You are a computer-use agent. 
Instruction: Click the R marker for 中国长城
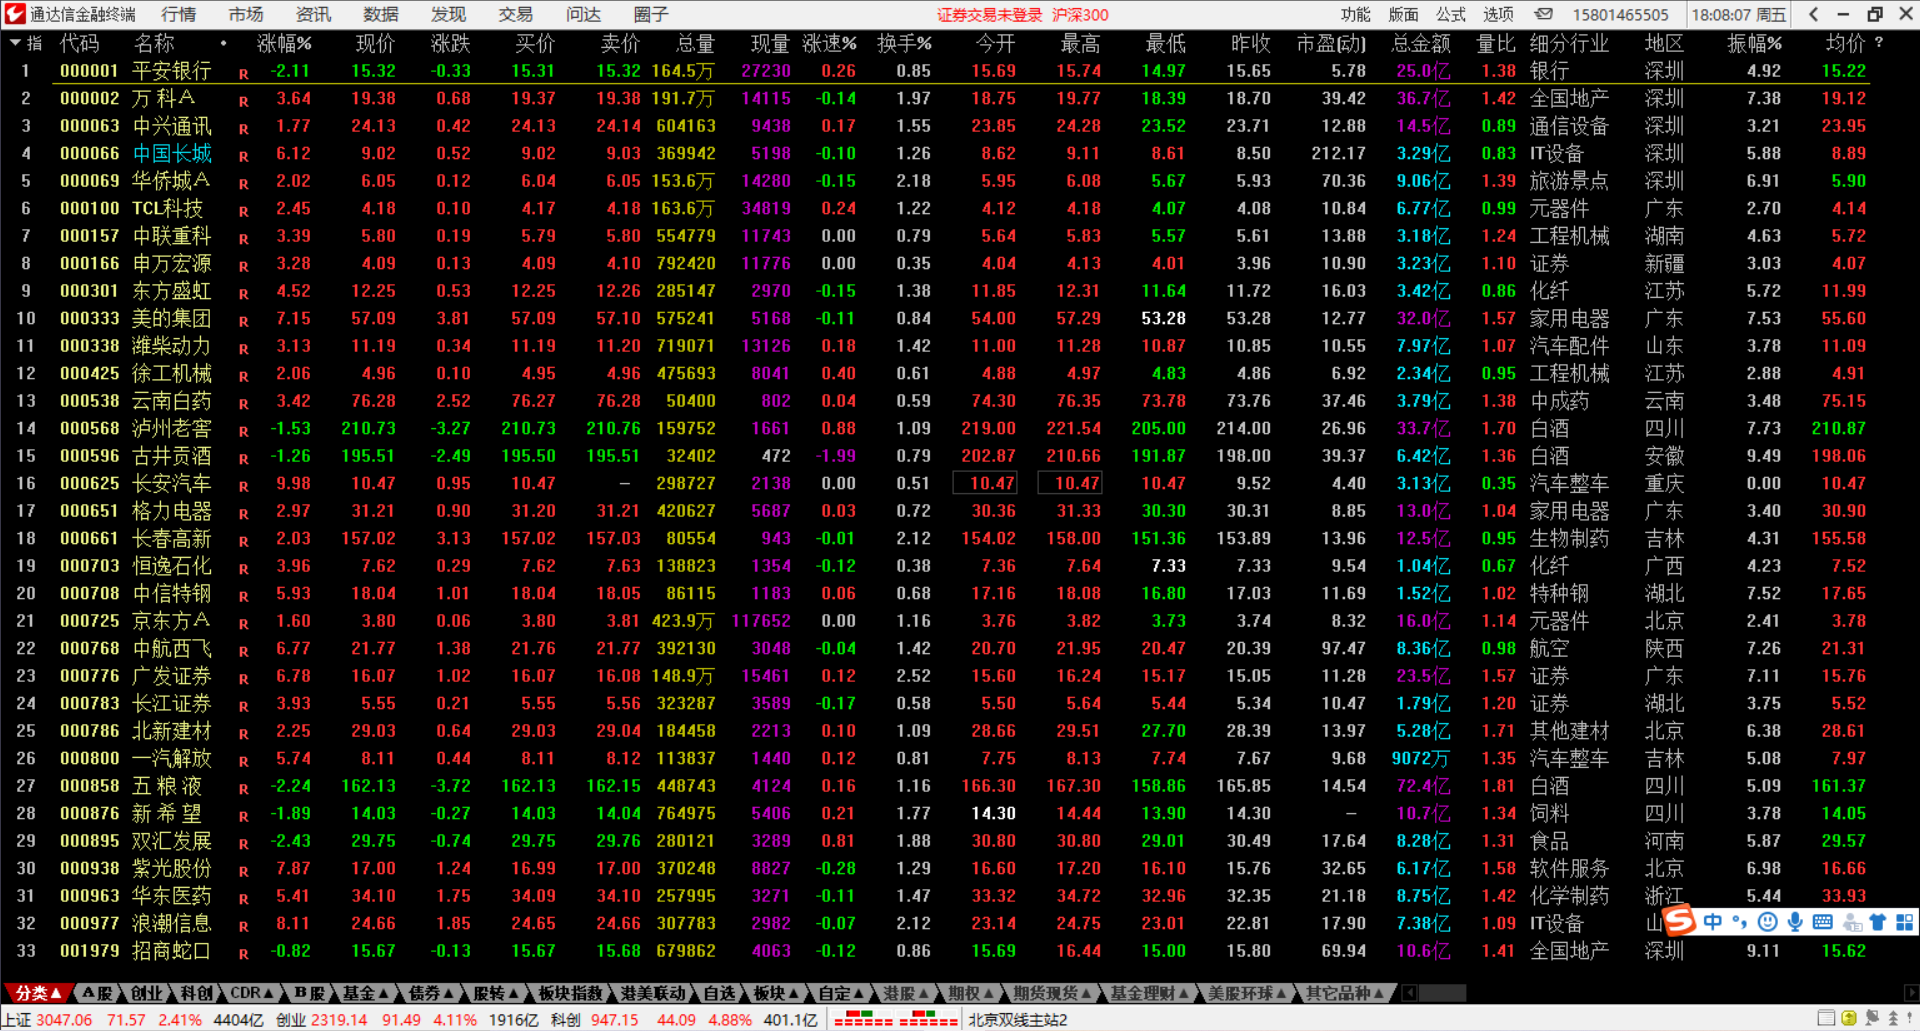(244, 156)
